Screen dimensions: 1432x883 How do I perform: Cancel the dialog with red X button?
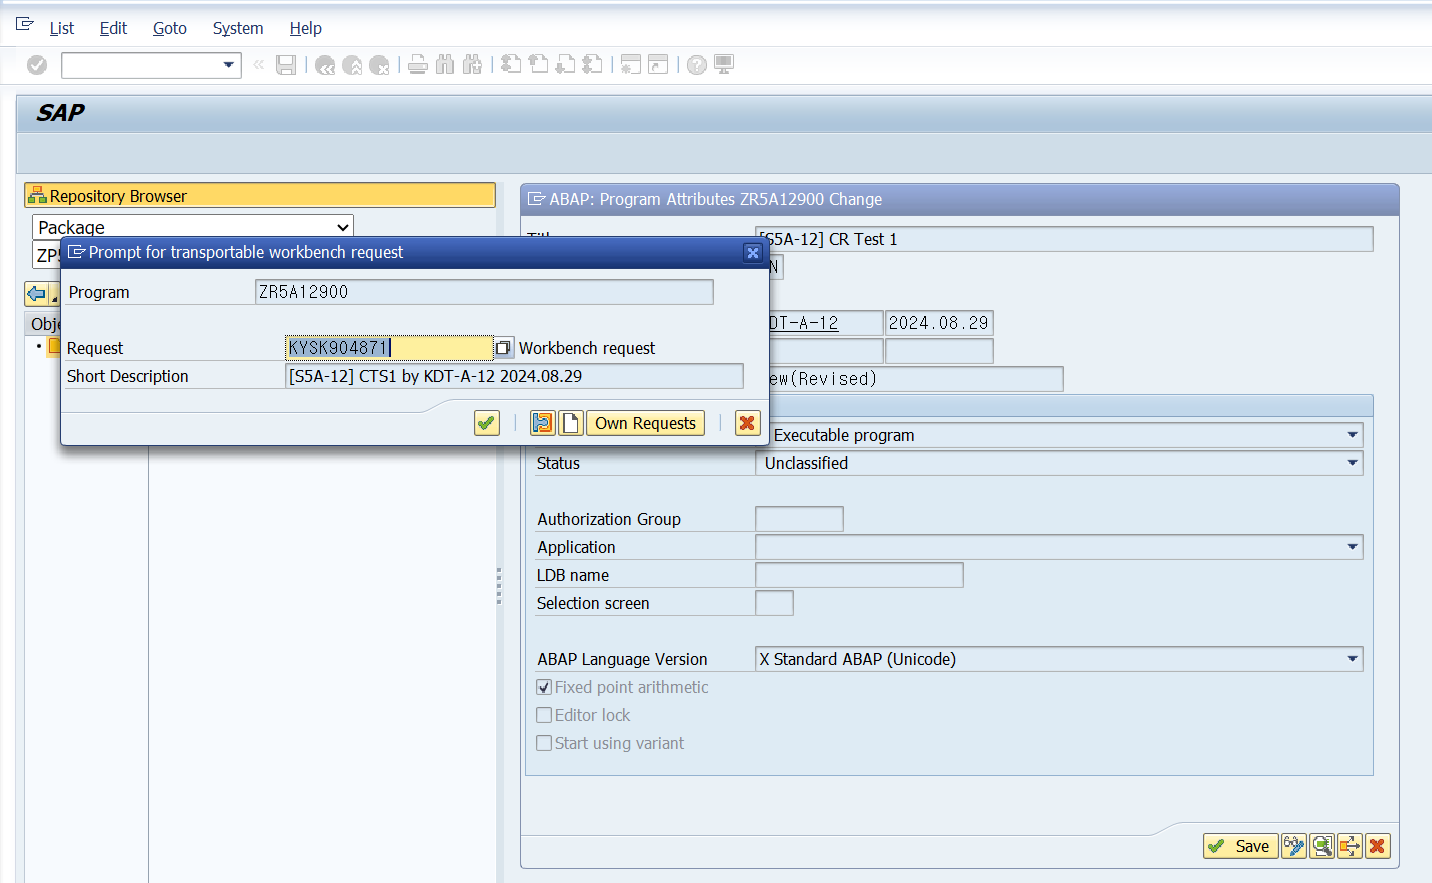click(x=747, y=423)
